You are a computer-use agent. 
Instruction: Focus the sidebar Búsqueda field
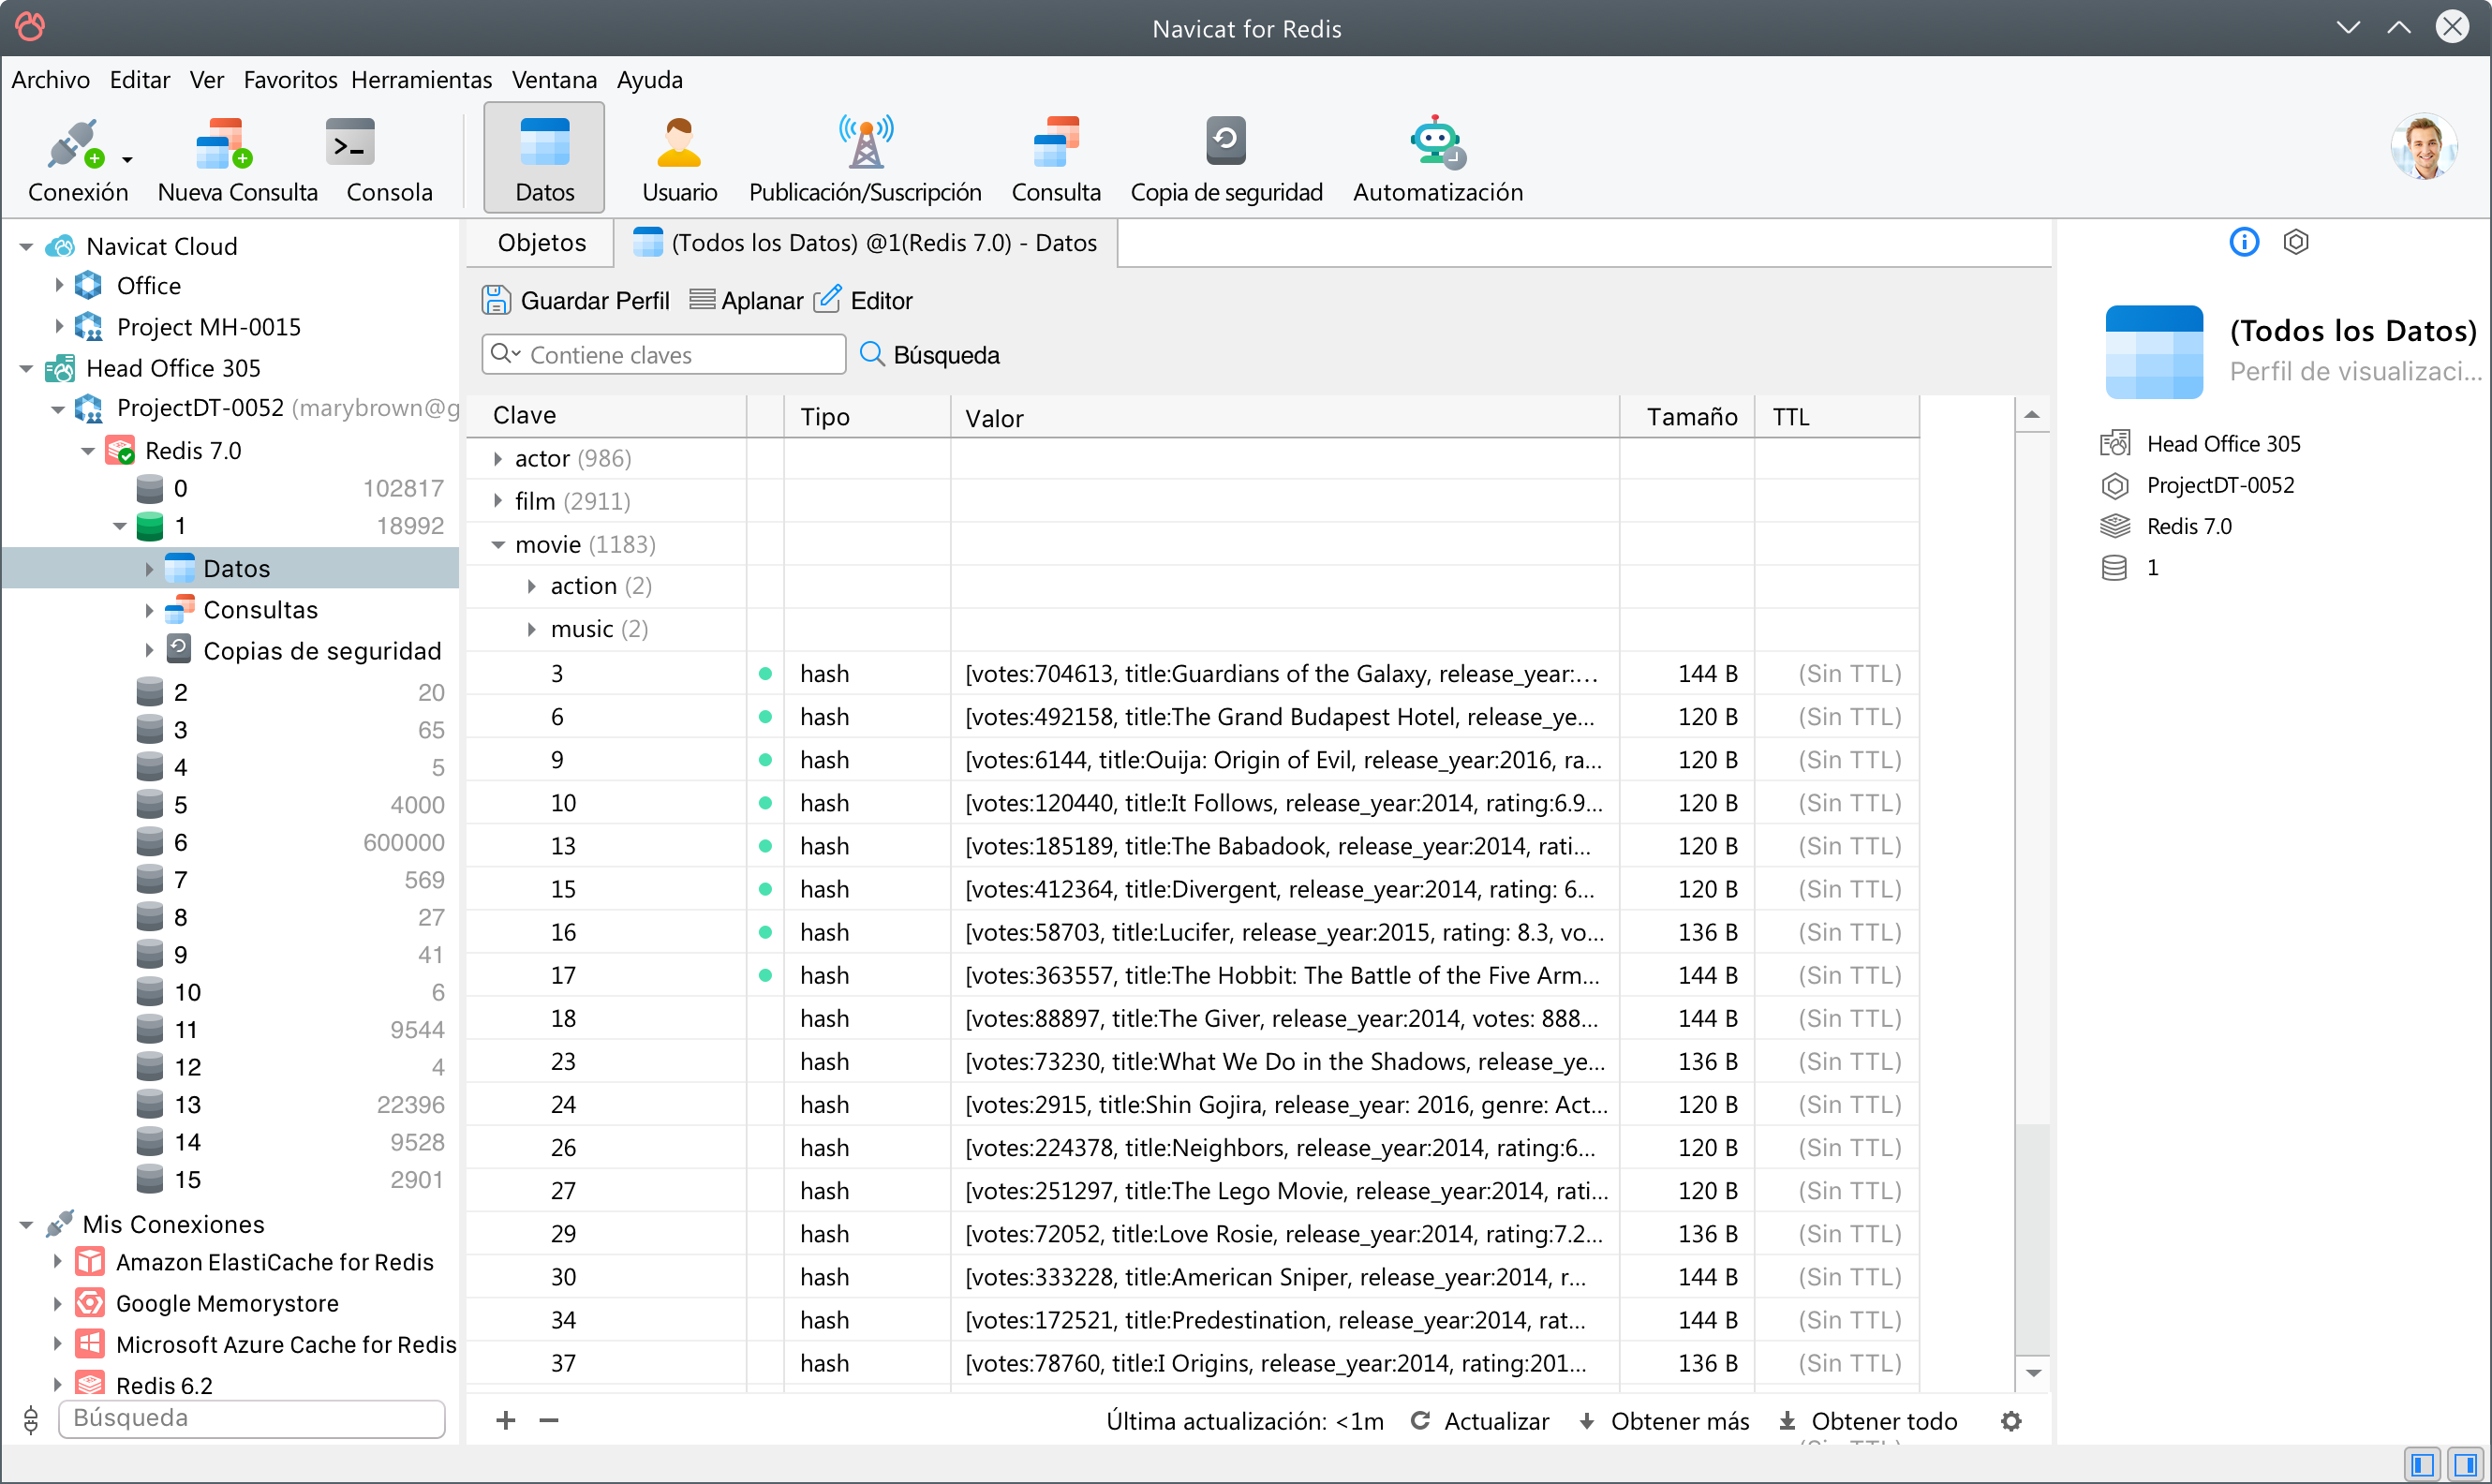(x=252, y=1419)
